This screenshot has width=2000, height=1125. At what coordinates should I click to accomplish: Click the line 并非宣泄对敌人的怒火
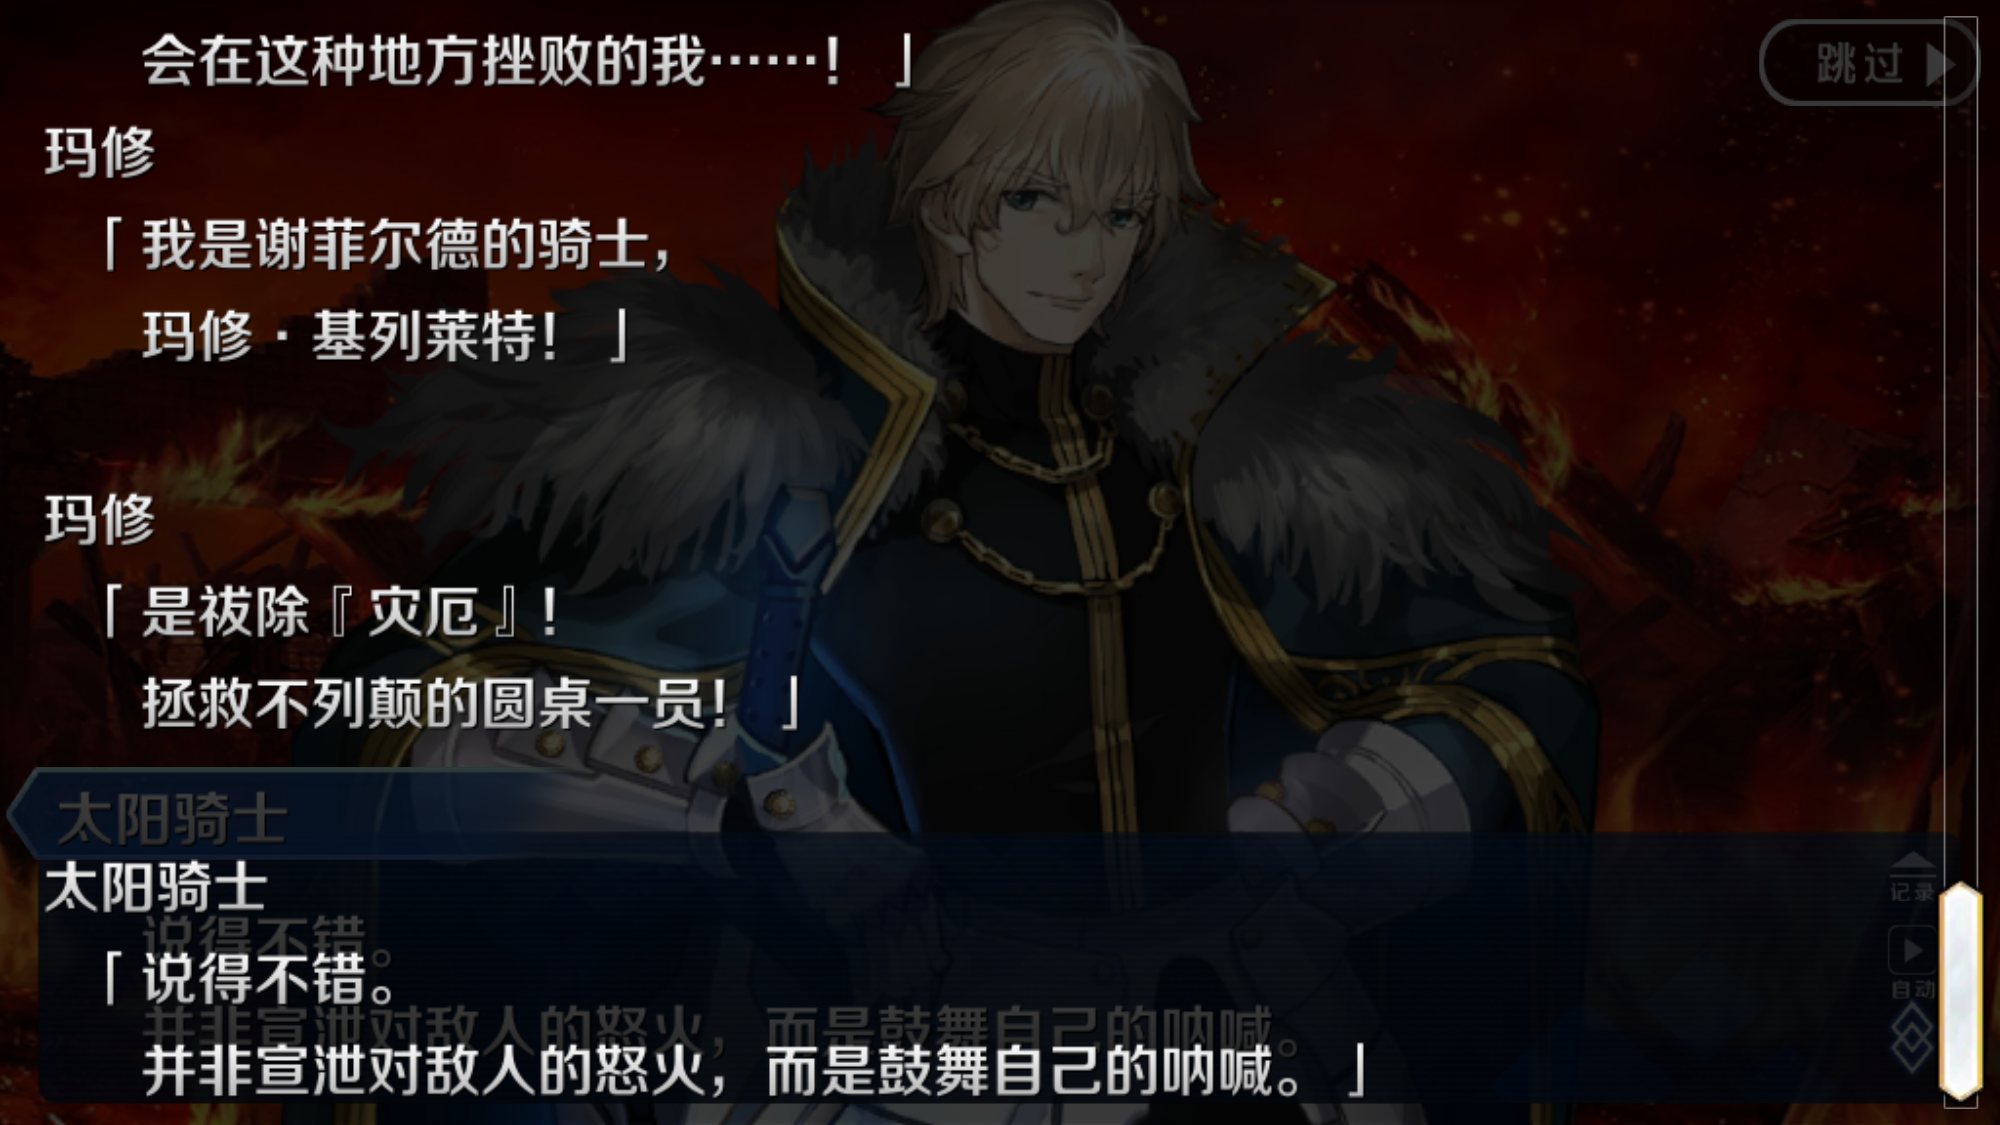click(755, 1070)
